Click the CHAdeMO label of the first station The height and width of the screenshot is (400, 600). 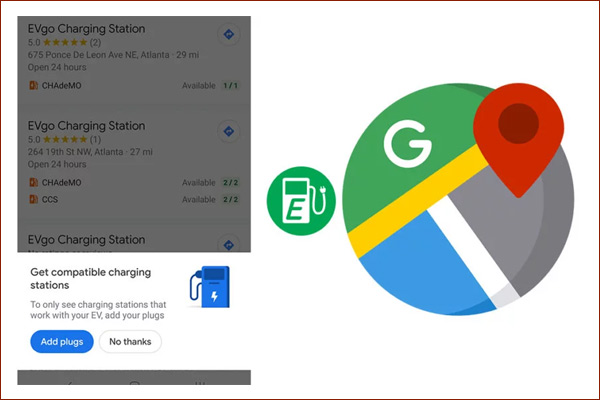tap(62, 85)
